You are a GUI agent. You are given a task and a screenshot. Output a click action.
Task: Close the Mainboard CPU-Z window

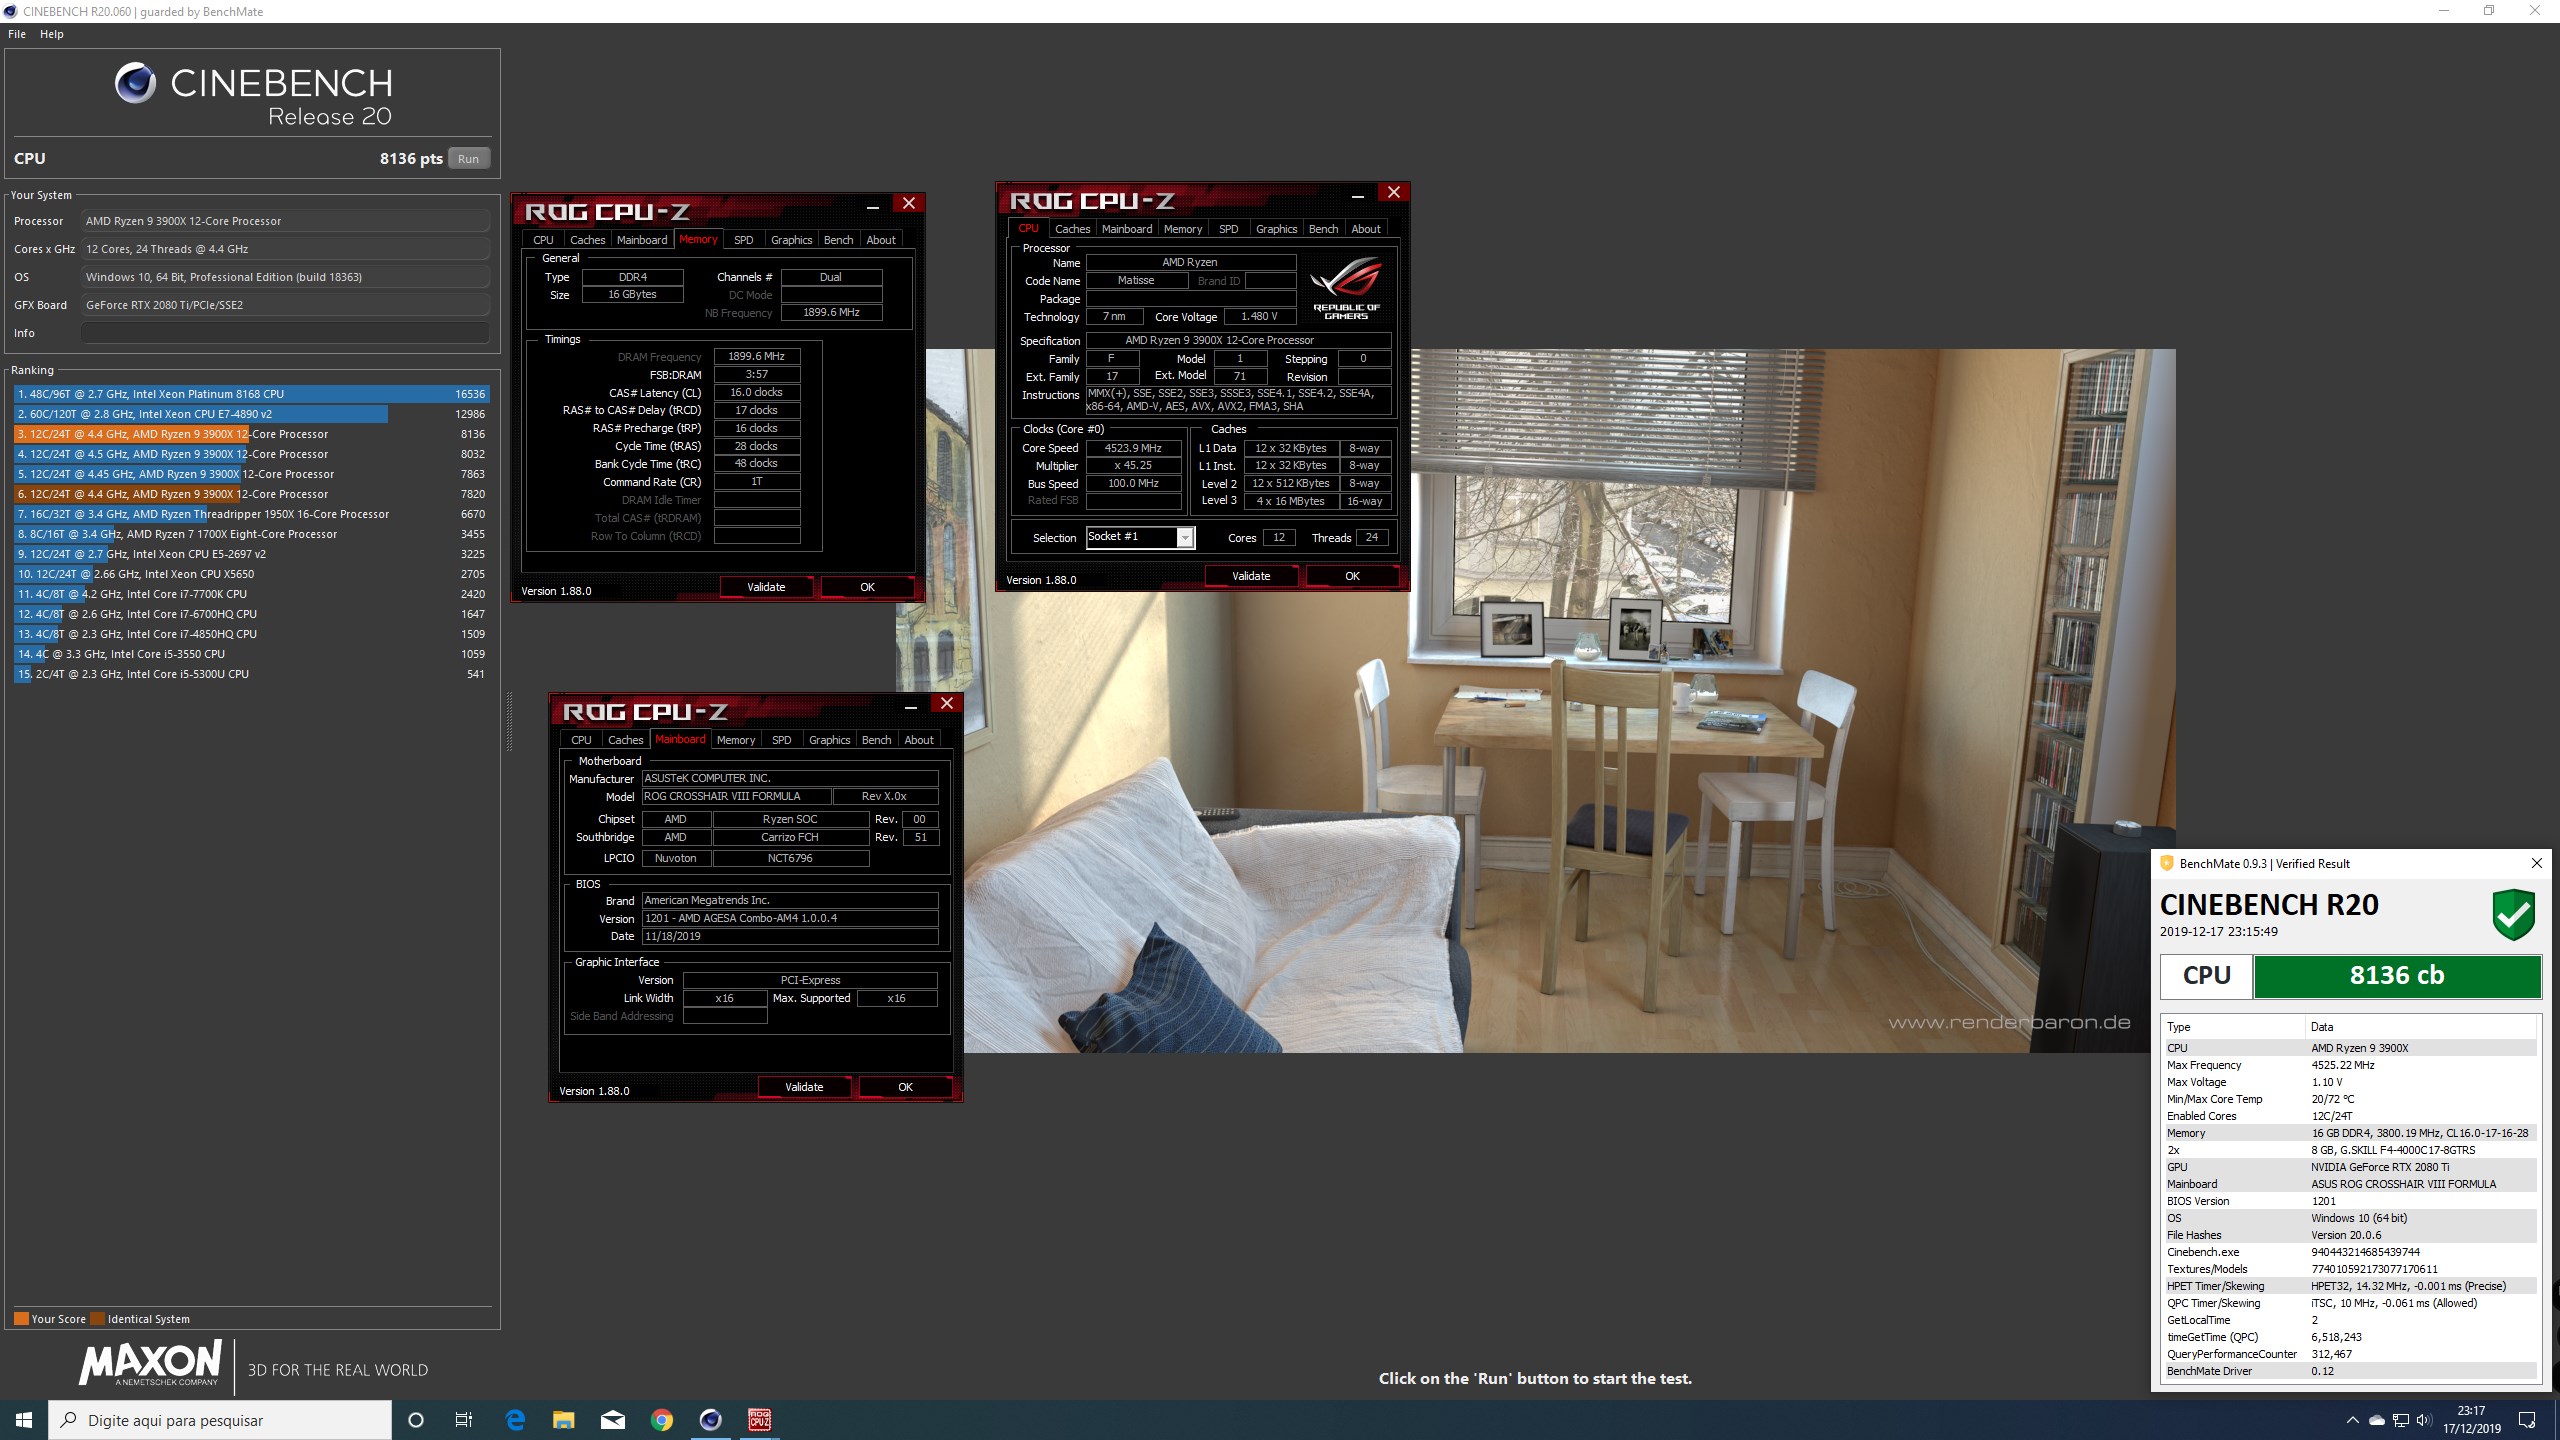pyautogui.click(x=946, y=704)
